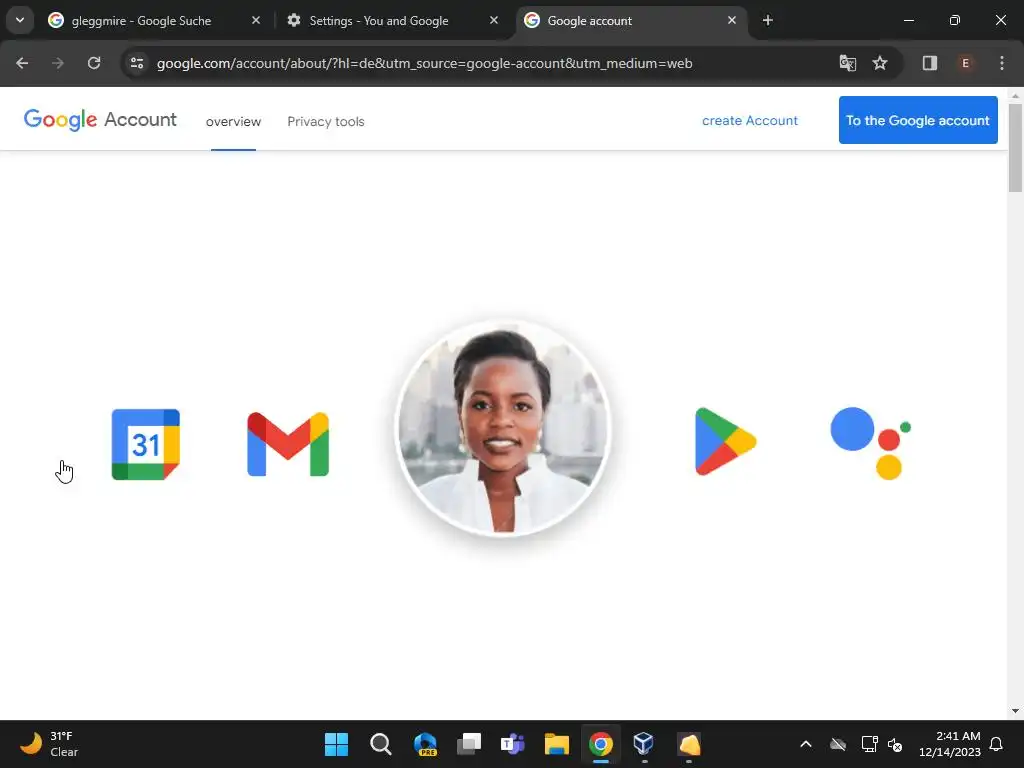Click the OneDrive cloud tray icon

[838, 744]
